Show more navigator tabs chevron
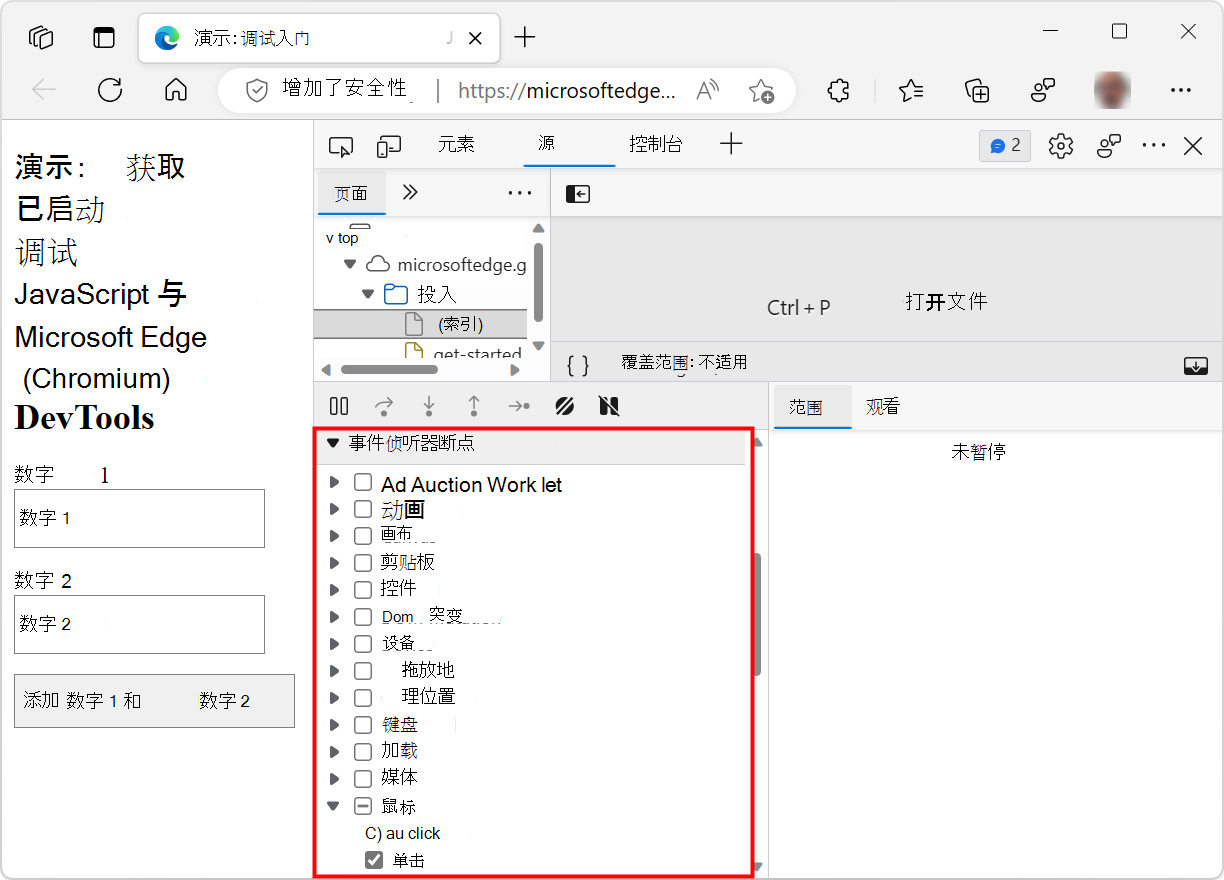Image resolution: width=1224 pixels, height=880 pixels. [x=409, y=192]
